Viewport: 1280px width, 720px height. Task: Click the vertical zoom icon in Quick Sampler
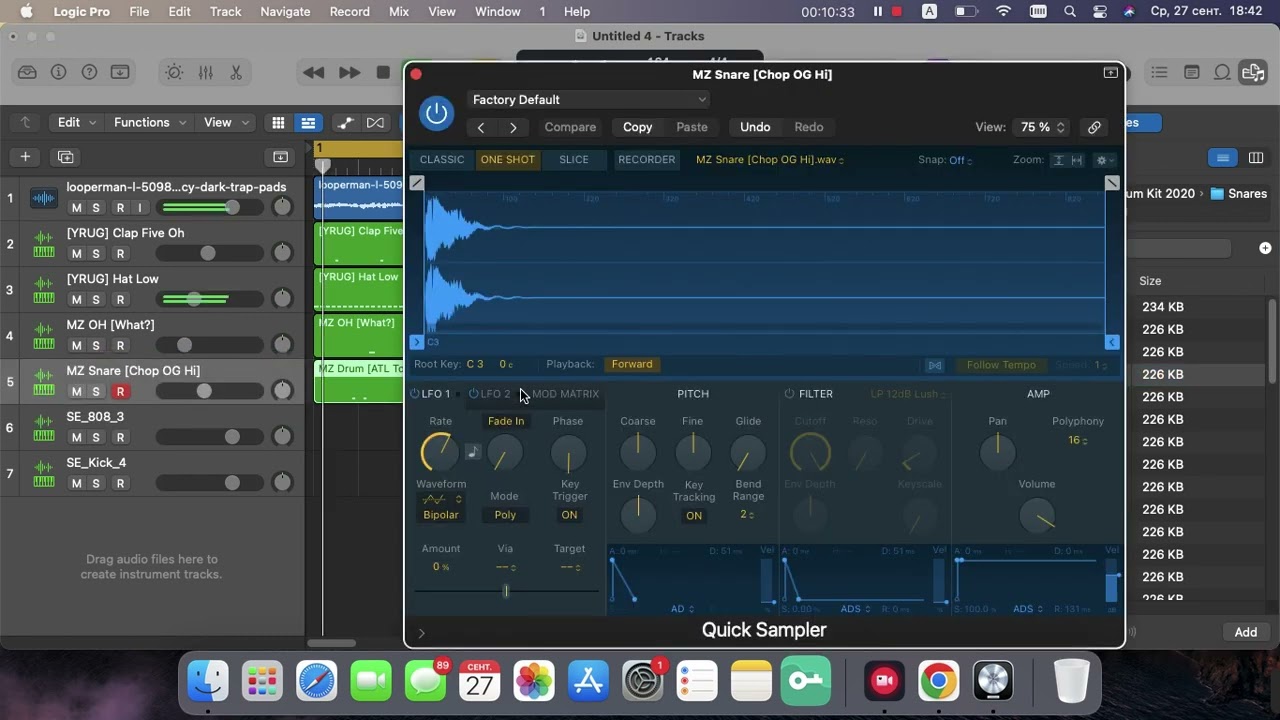(x=1058, y=160)
